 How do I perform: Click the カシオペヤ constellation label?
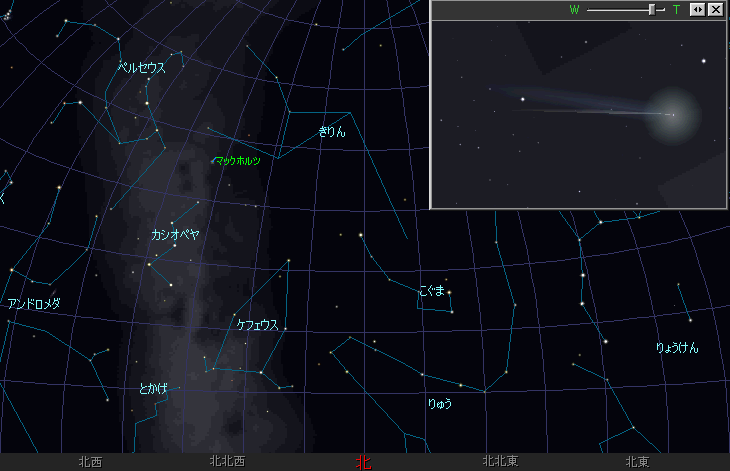174,234
